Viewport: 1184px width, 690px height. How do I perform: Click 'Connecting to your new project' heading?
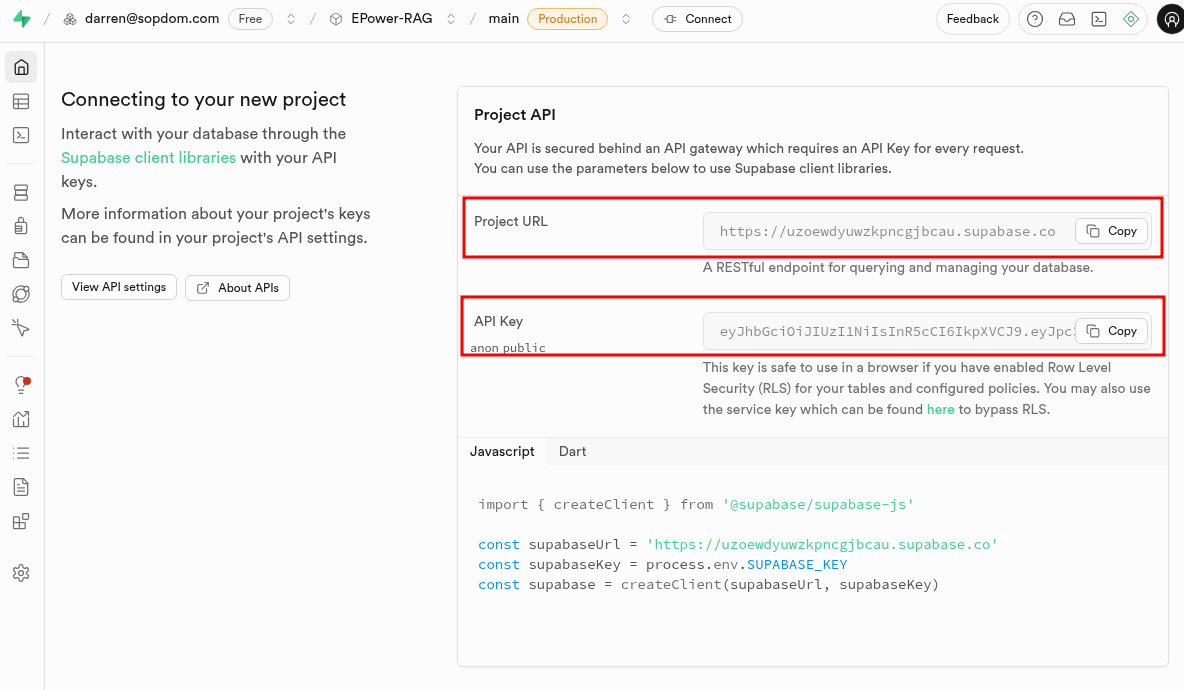pyautogui.click(x=203, y=100)
